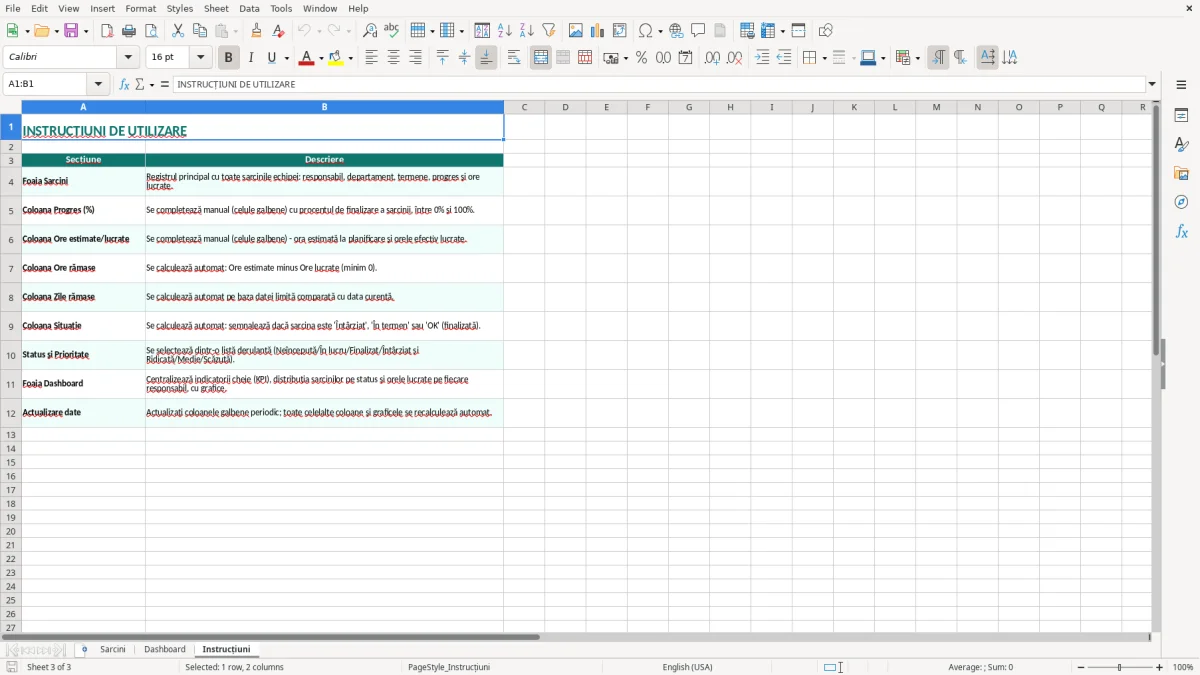Apply yellow Background Color swatch
This screenshot has width=1200, height=675.
pyautogui.click(x=335, y=58)
